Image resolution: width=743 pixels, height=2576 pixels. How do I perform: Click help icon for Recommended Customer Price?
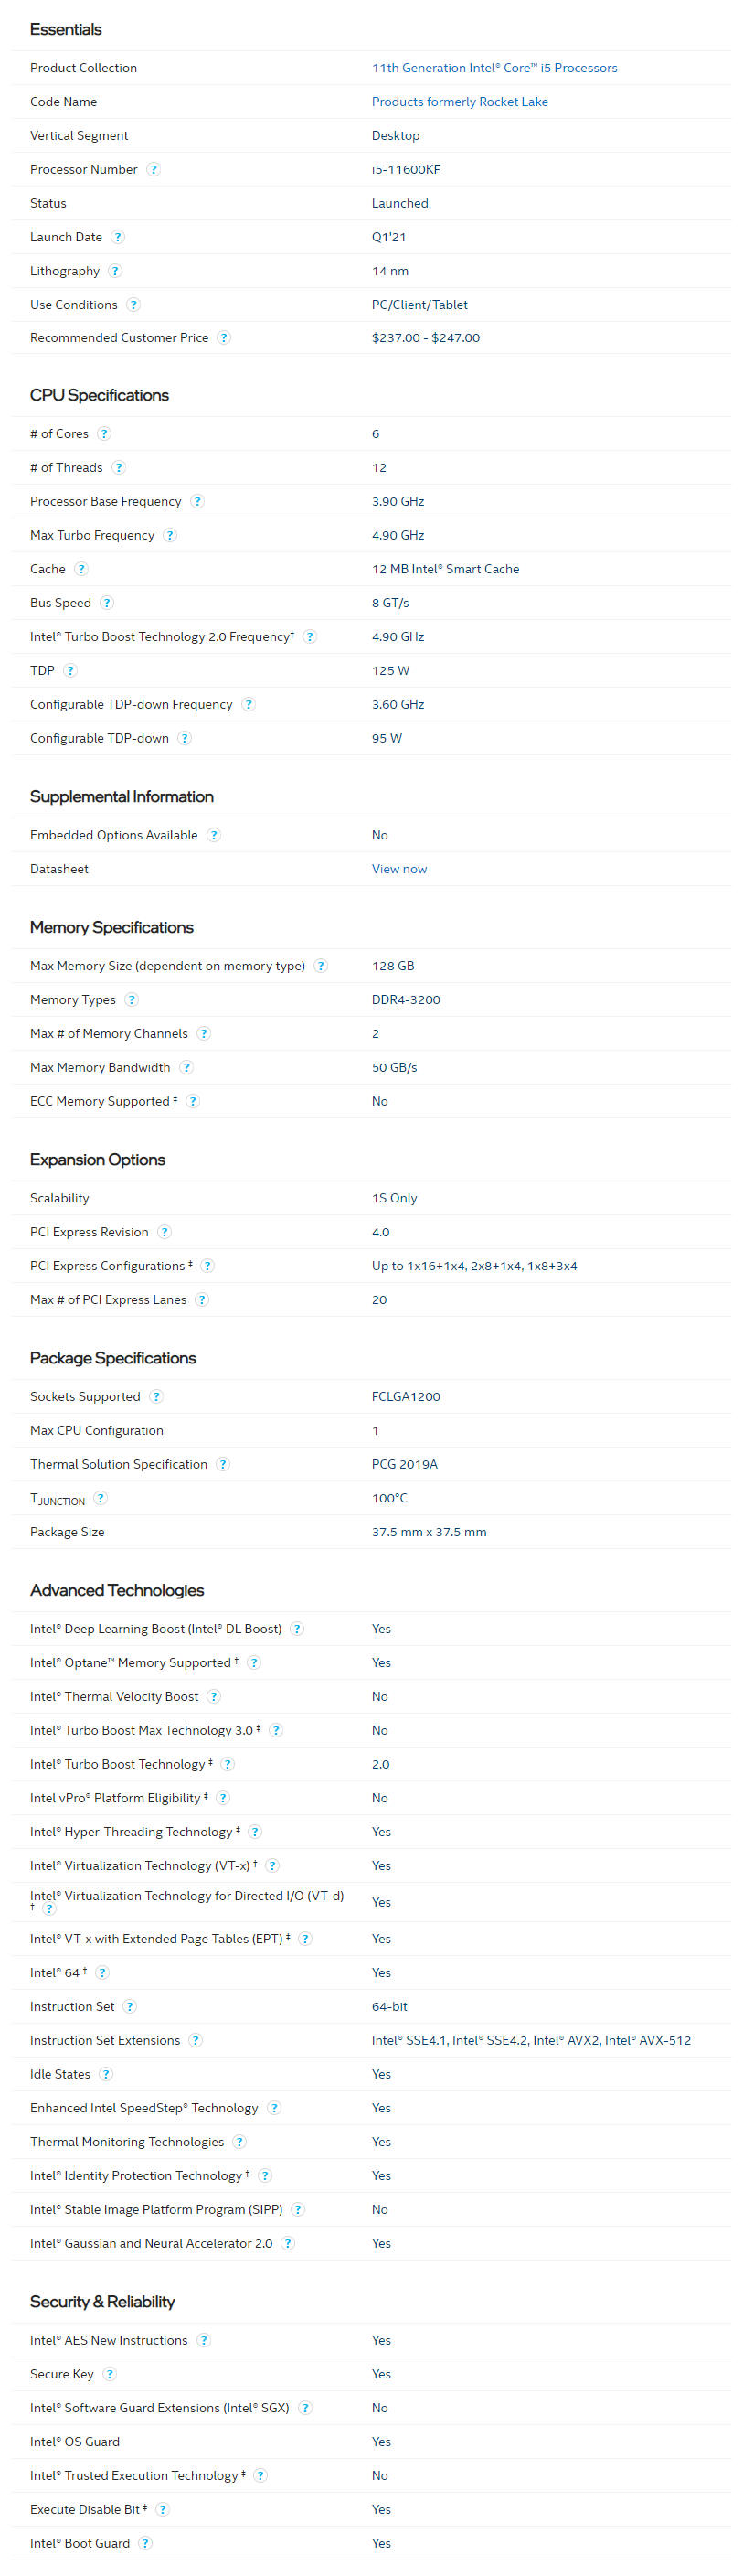click(x=224, y=337)
